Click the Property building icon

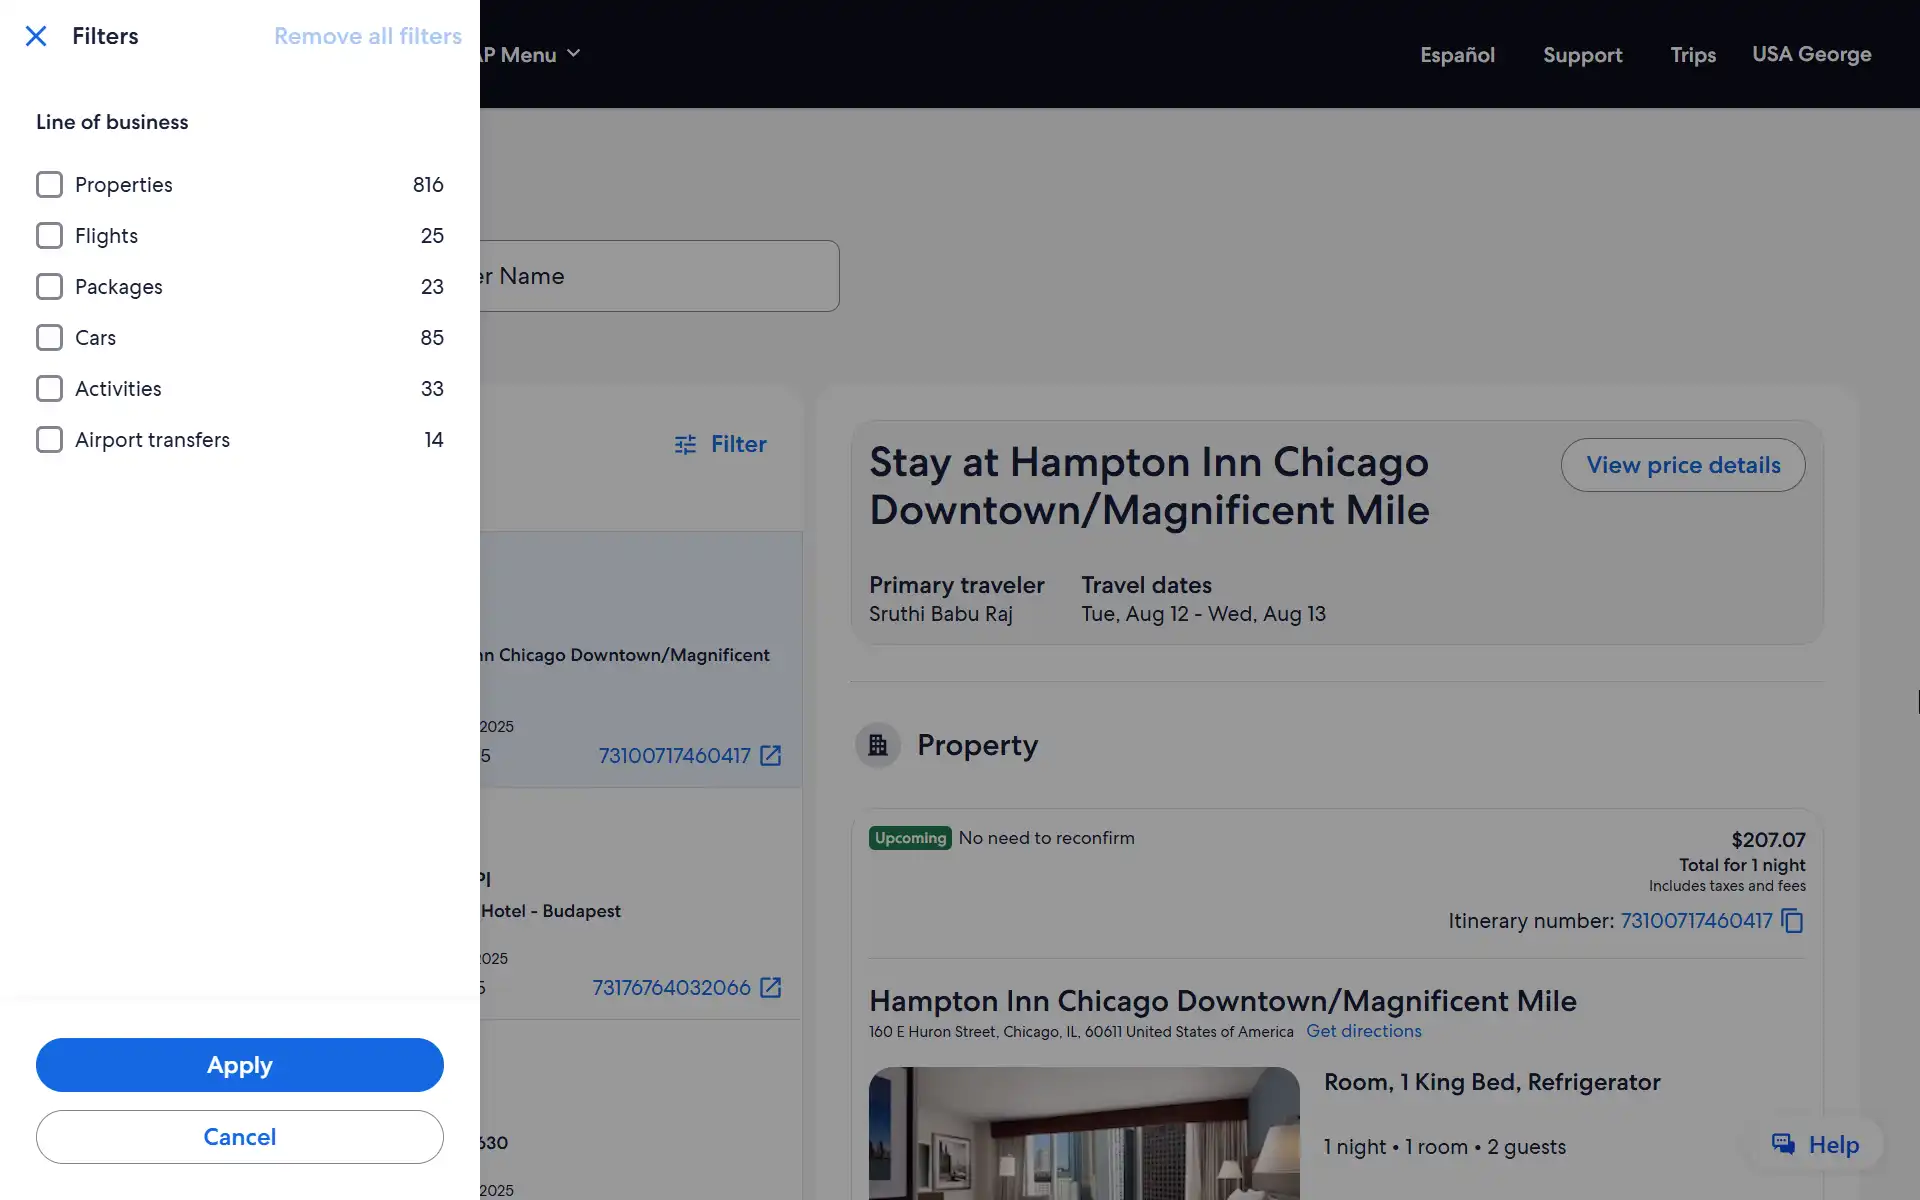[x=878, y=745]
